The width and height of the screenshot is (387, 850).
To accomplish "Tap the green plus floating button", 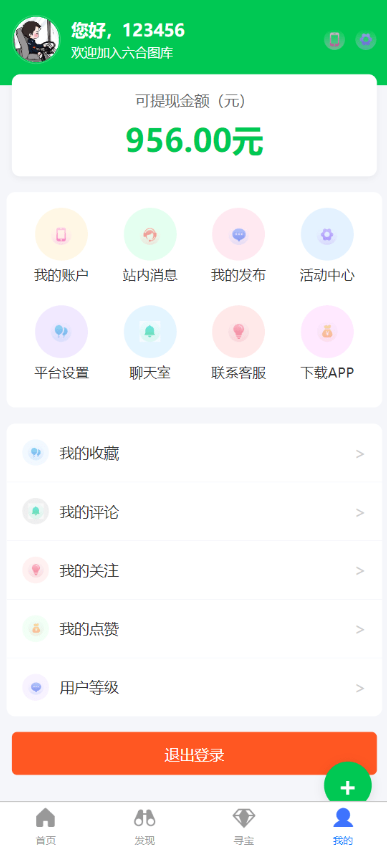I will pos(348,786).
